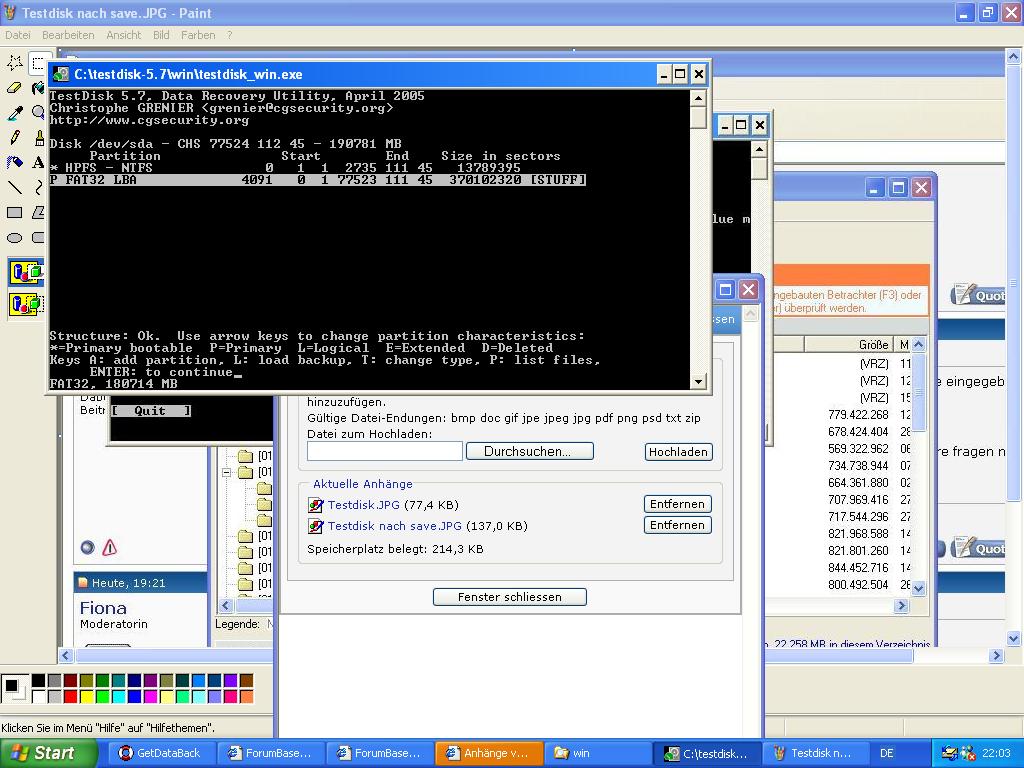
Task: Click the username Fiona
Action: click(103, 608)
